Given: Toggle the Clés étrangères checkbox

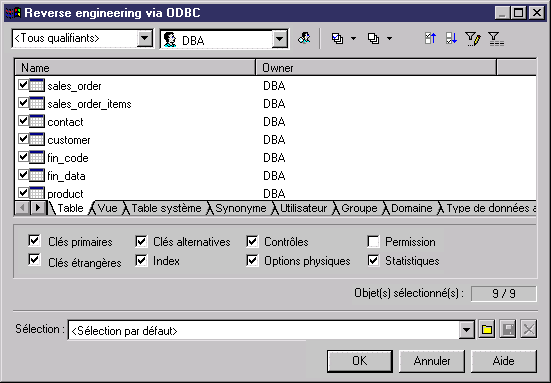Looking at the screenshot, I should [x=34, y=260].
